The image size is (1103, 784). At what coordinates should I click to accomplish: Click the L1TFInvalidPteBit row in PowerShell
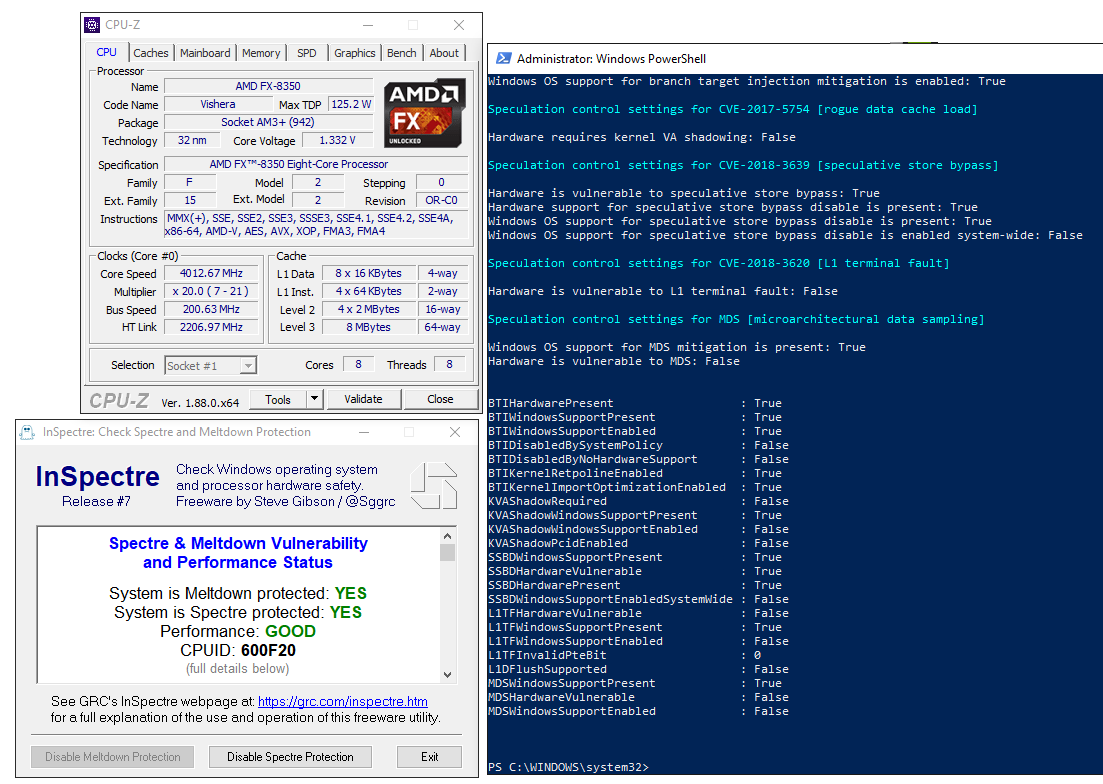coord(624,655)
